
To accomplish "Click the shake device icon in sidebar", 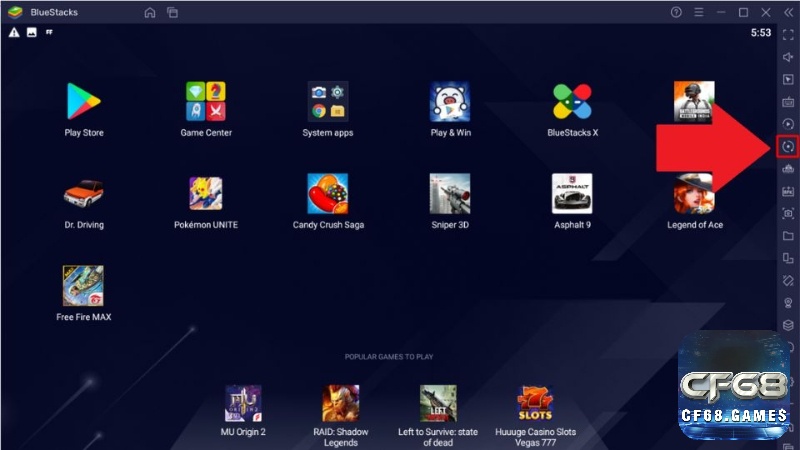I will point(788,281).
